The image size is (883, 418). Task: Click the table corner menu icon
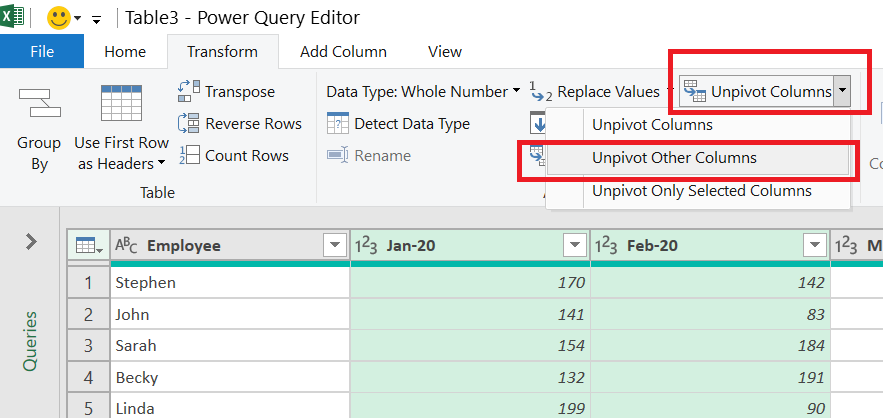pyautogui.click(x=86, y=246)
